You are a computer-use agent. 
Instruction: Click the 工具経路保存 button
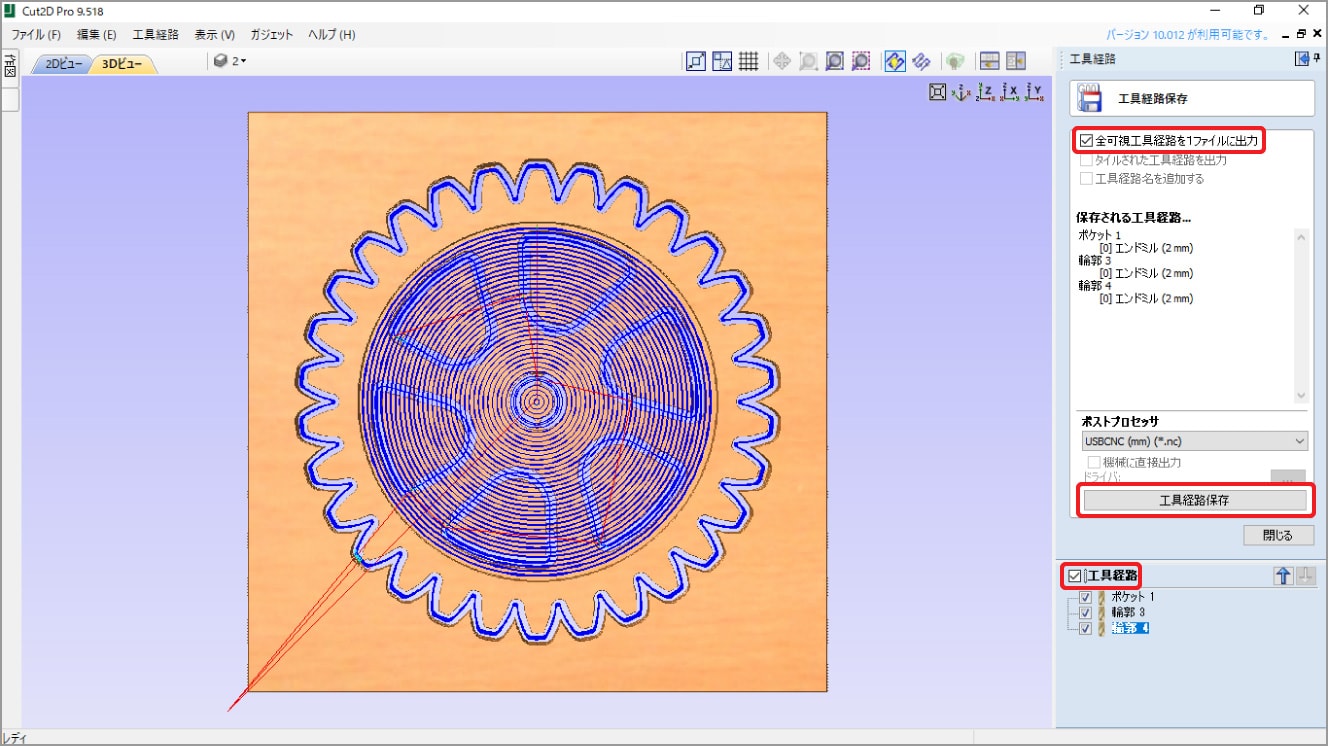click(1194, 500)
